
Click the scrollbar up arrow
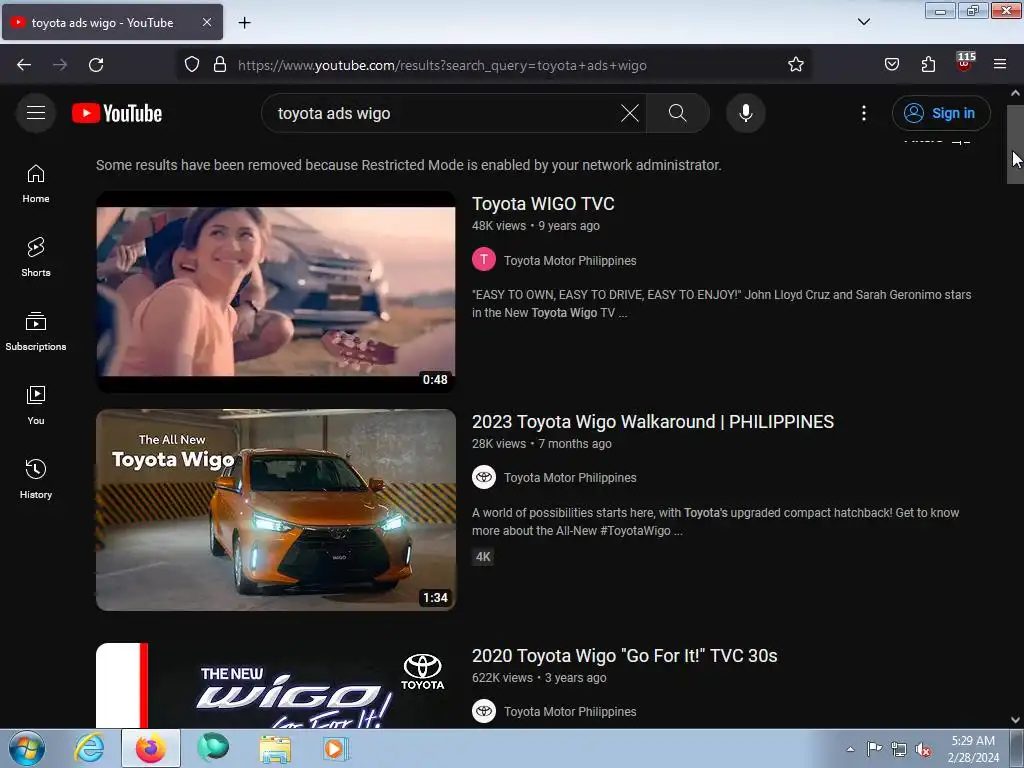click(1015, 93)
